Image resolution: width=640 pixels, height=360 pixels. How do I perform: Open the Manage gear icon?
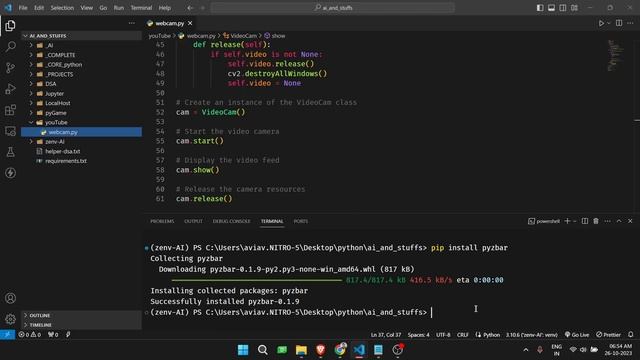coord(10,319)
